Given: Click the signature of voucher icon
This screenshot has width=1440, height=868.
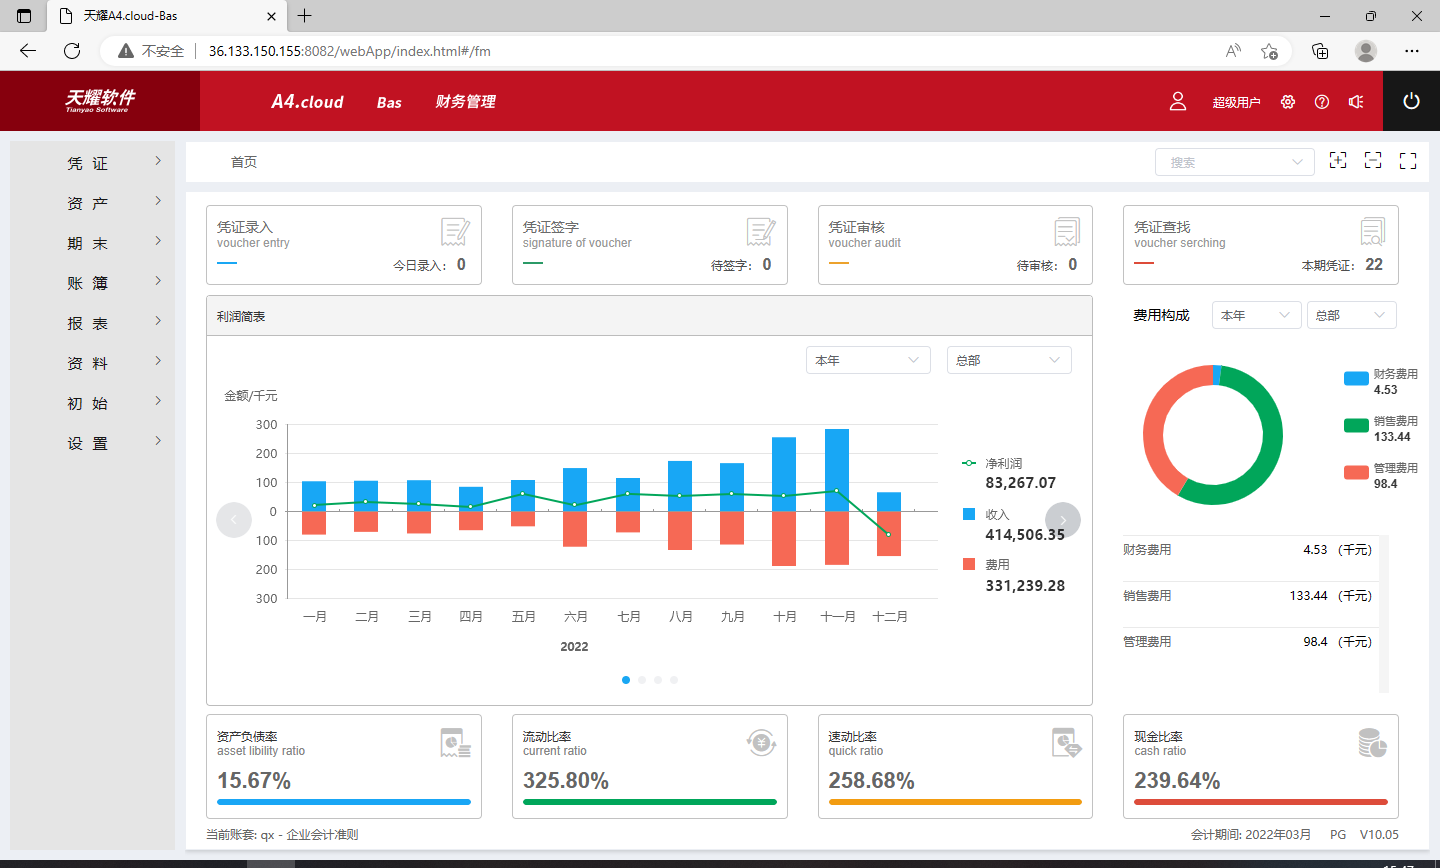Looking at the screenshot, I should (761, 232).
